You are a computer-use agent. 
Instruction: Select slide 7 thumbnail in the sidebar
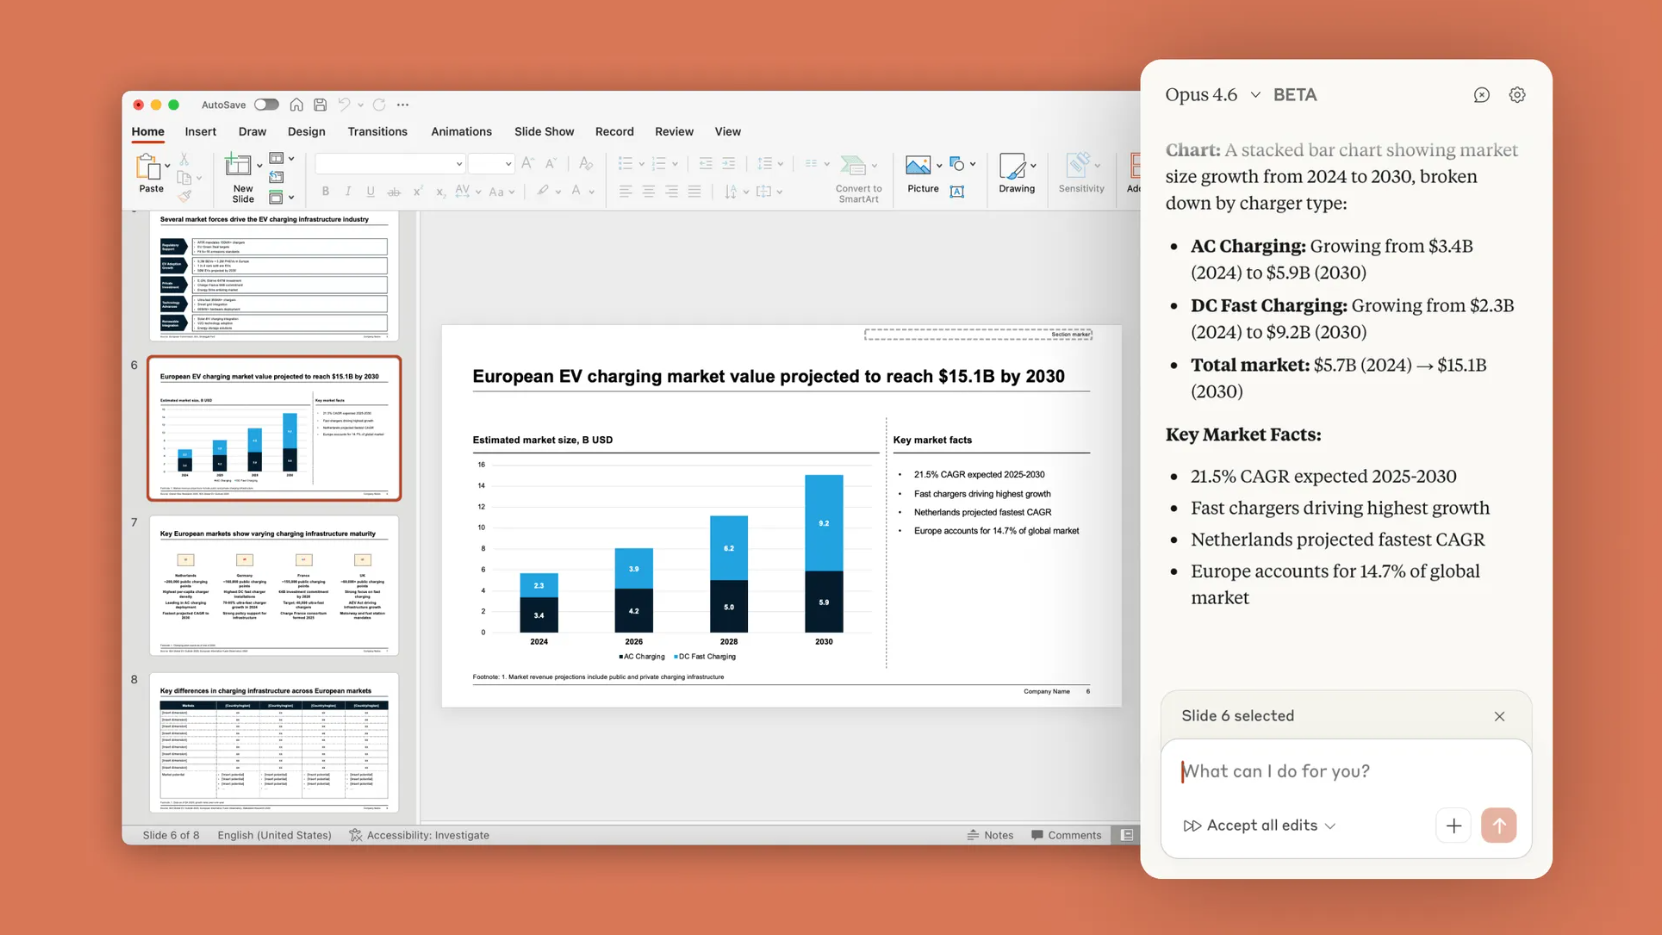click(273, 585)
